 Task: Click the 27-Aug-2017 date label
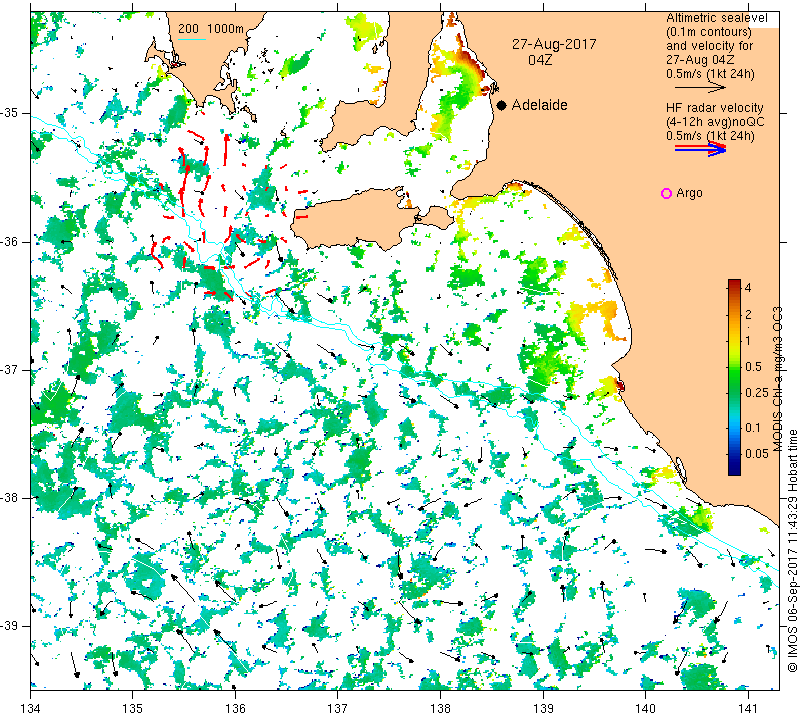coord(554,44)
